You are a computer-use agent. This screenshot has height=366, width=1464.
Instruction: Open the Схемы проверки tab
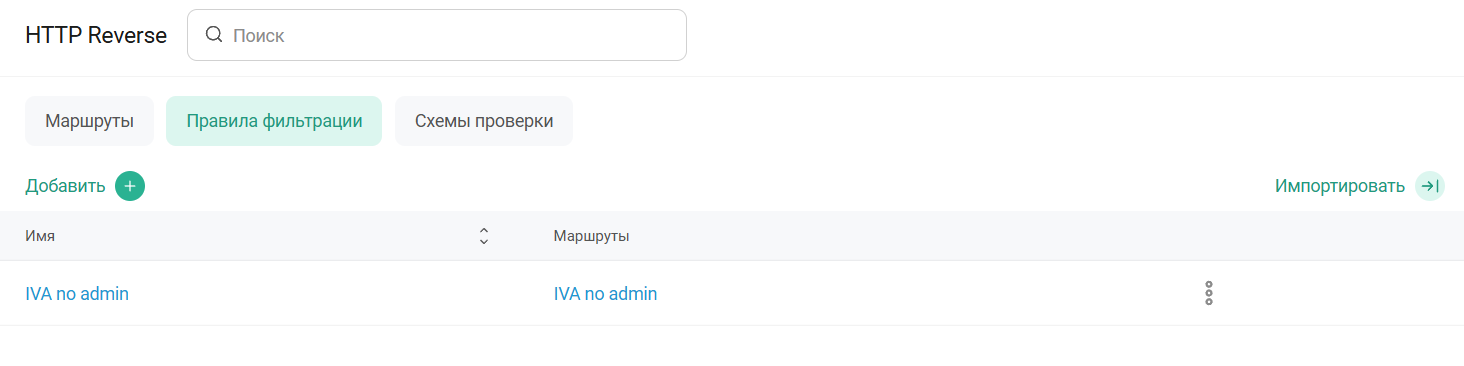[x=484, y=121]
